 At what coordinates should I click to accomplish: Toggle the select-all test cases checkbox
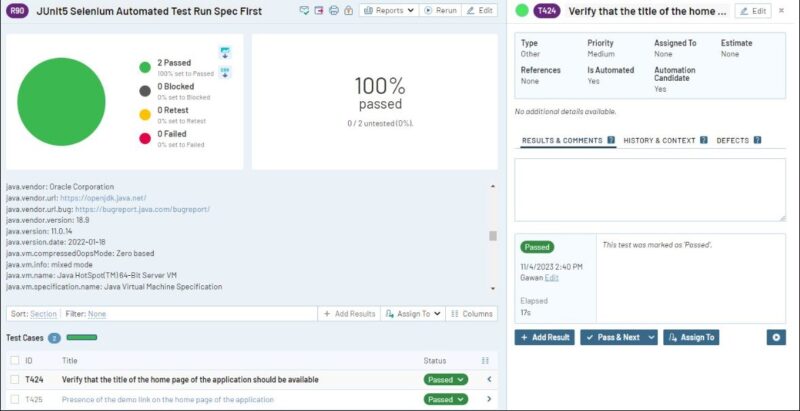(x=14, y=360)
